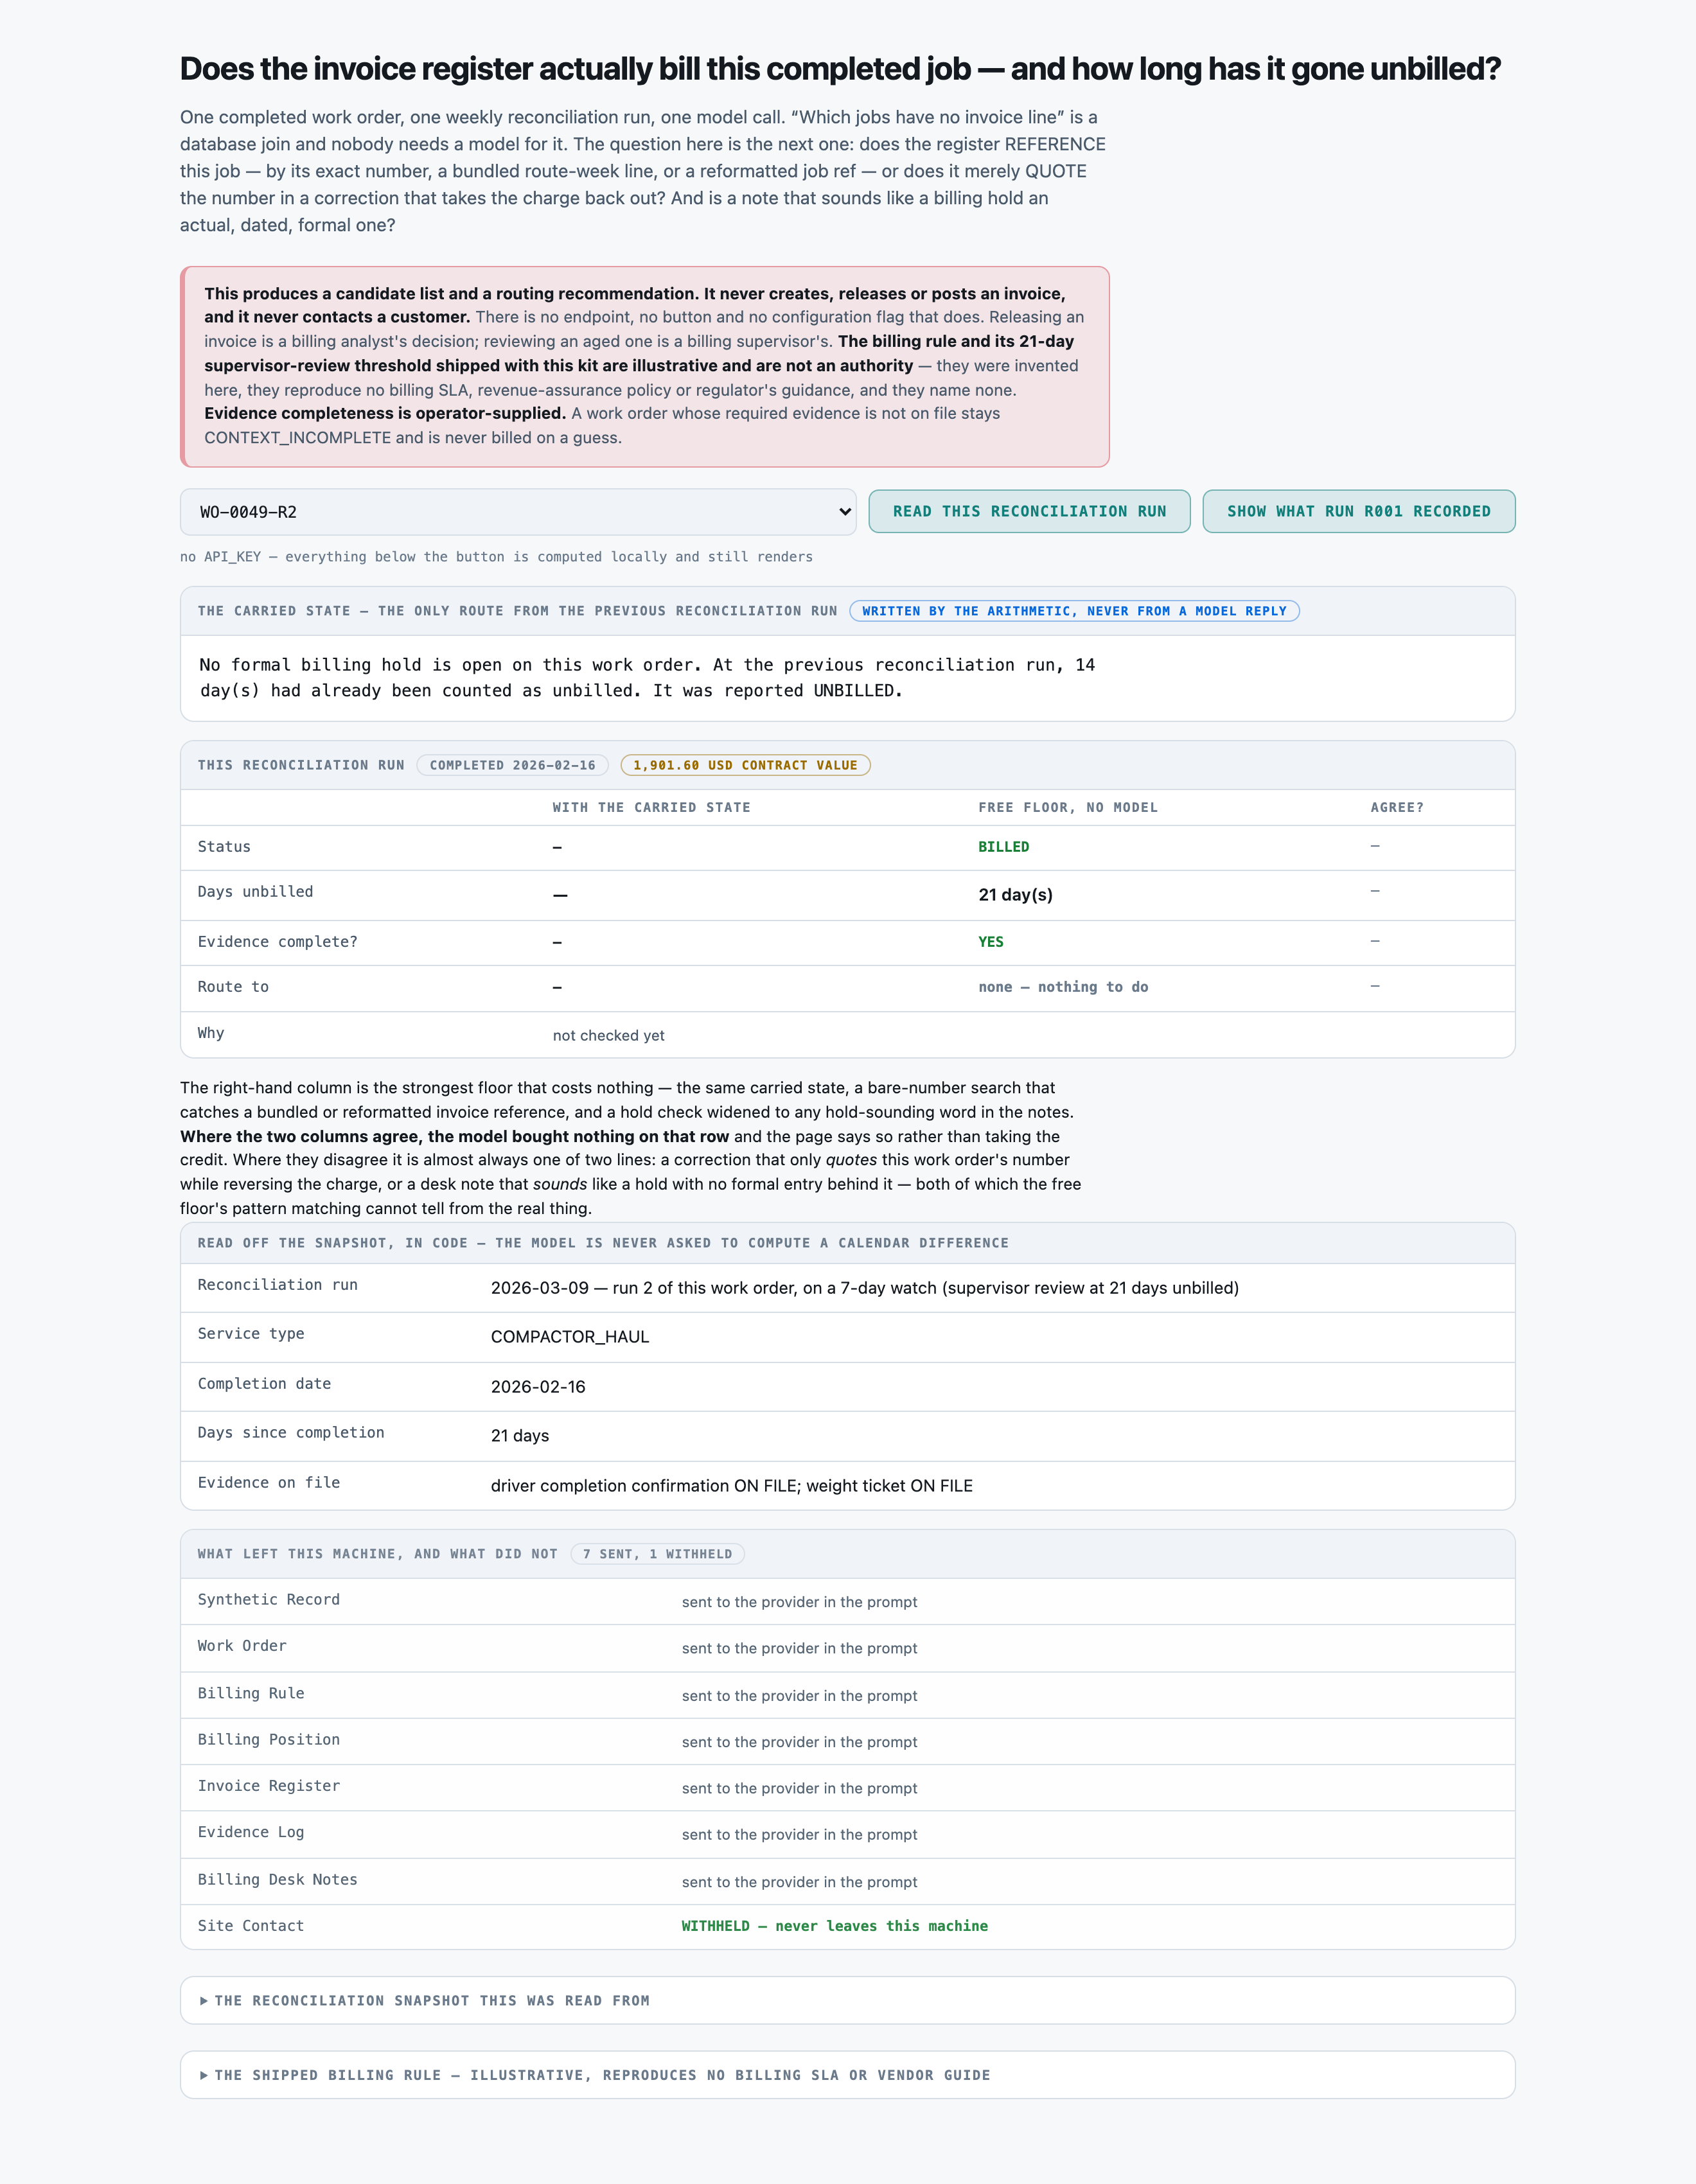Expand the shipped billing rule section
The image size is (1696, 2184).
(847, 2075)
